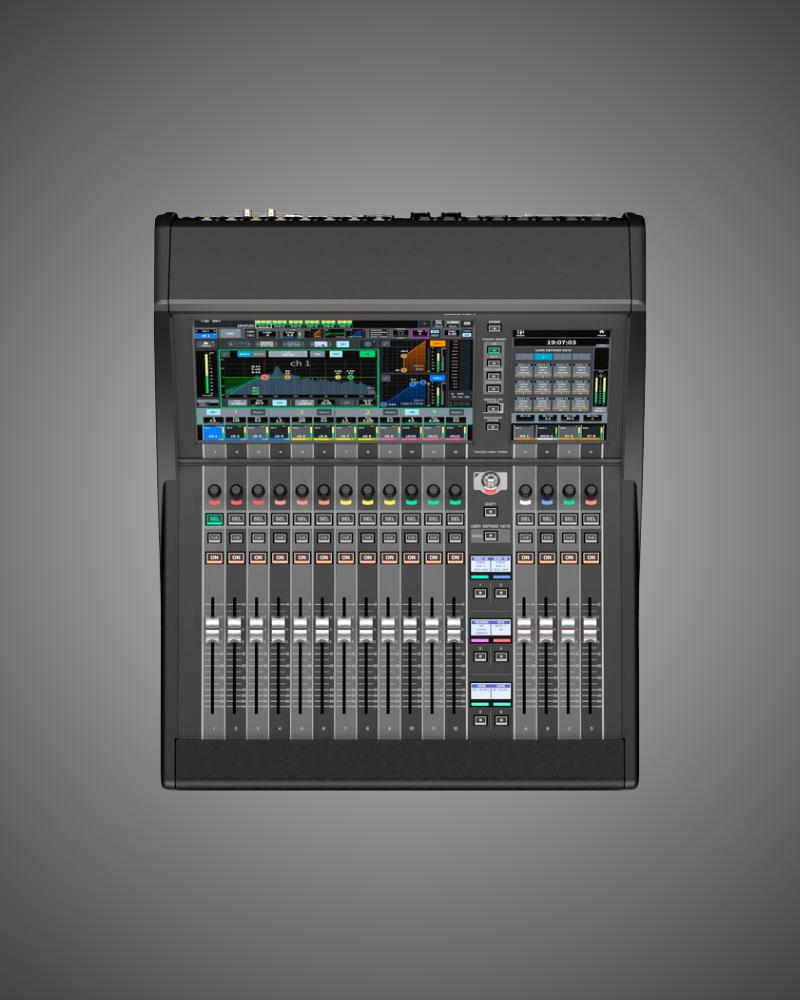Image resolution: width=800 pixels, height=1000 pixels.
Task: Toggle the ON key for channel D
Action: click(591, 557)
